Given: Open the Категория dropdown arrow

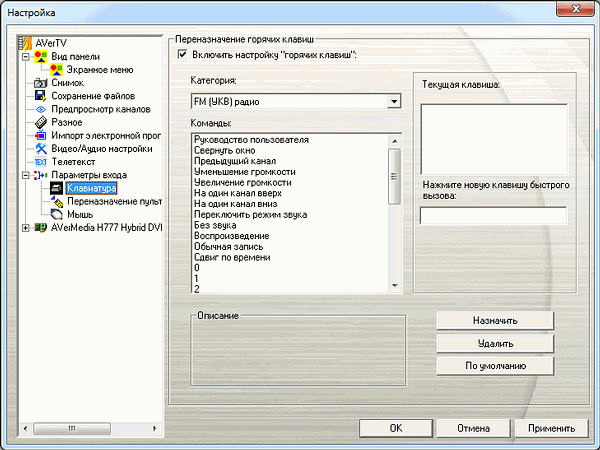Looking at the screenshot, I should 394,102.
